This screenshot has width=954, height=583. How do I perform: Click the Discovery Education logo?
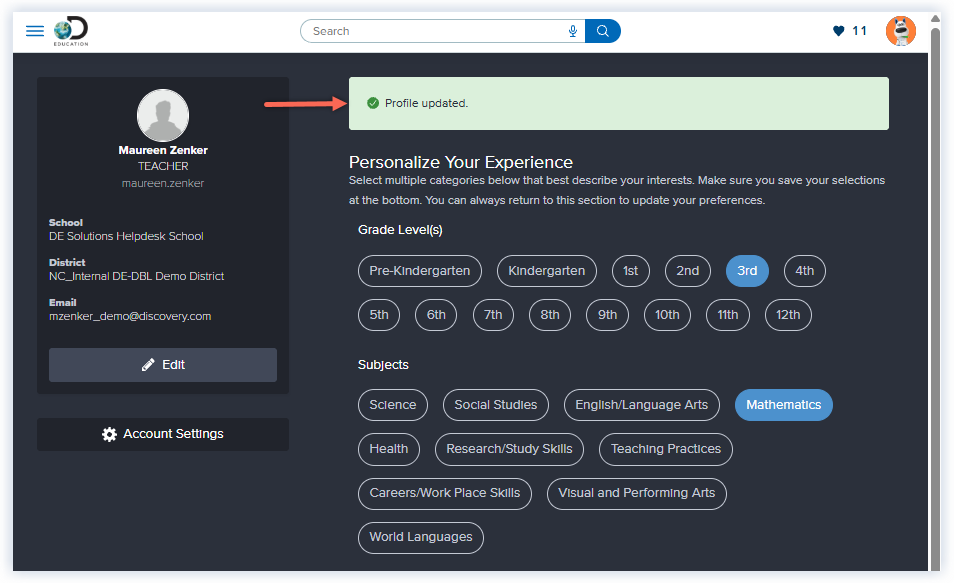pyautogui.click(x=71, y=31)
